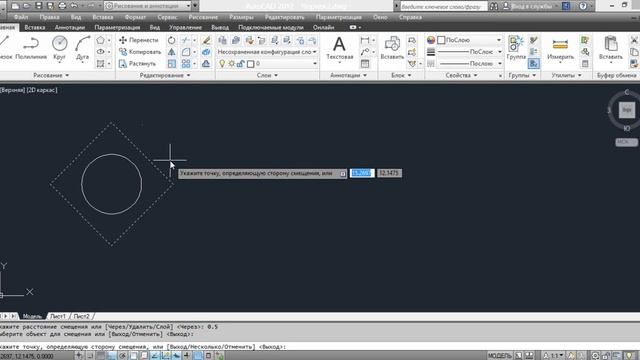Click the command line prompt input
Viewport: 640px width, 360px height.
(320, 347)
